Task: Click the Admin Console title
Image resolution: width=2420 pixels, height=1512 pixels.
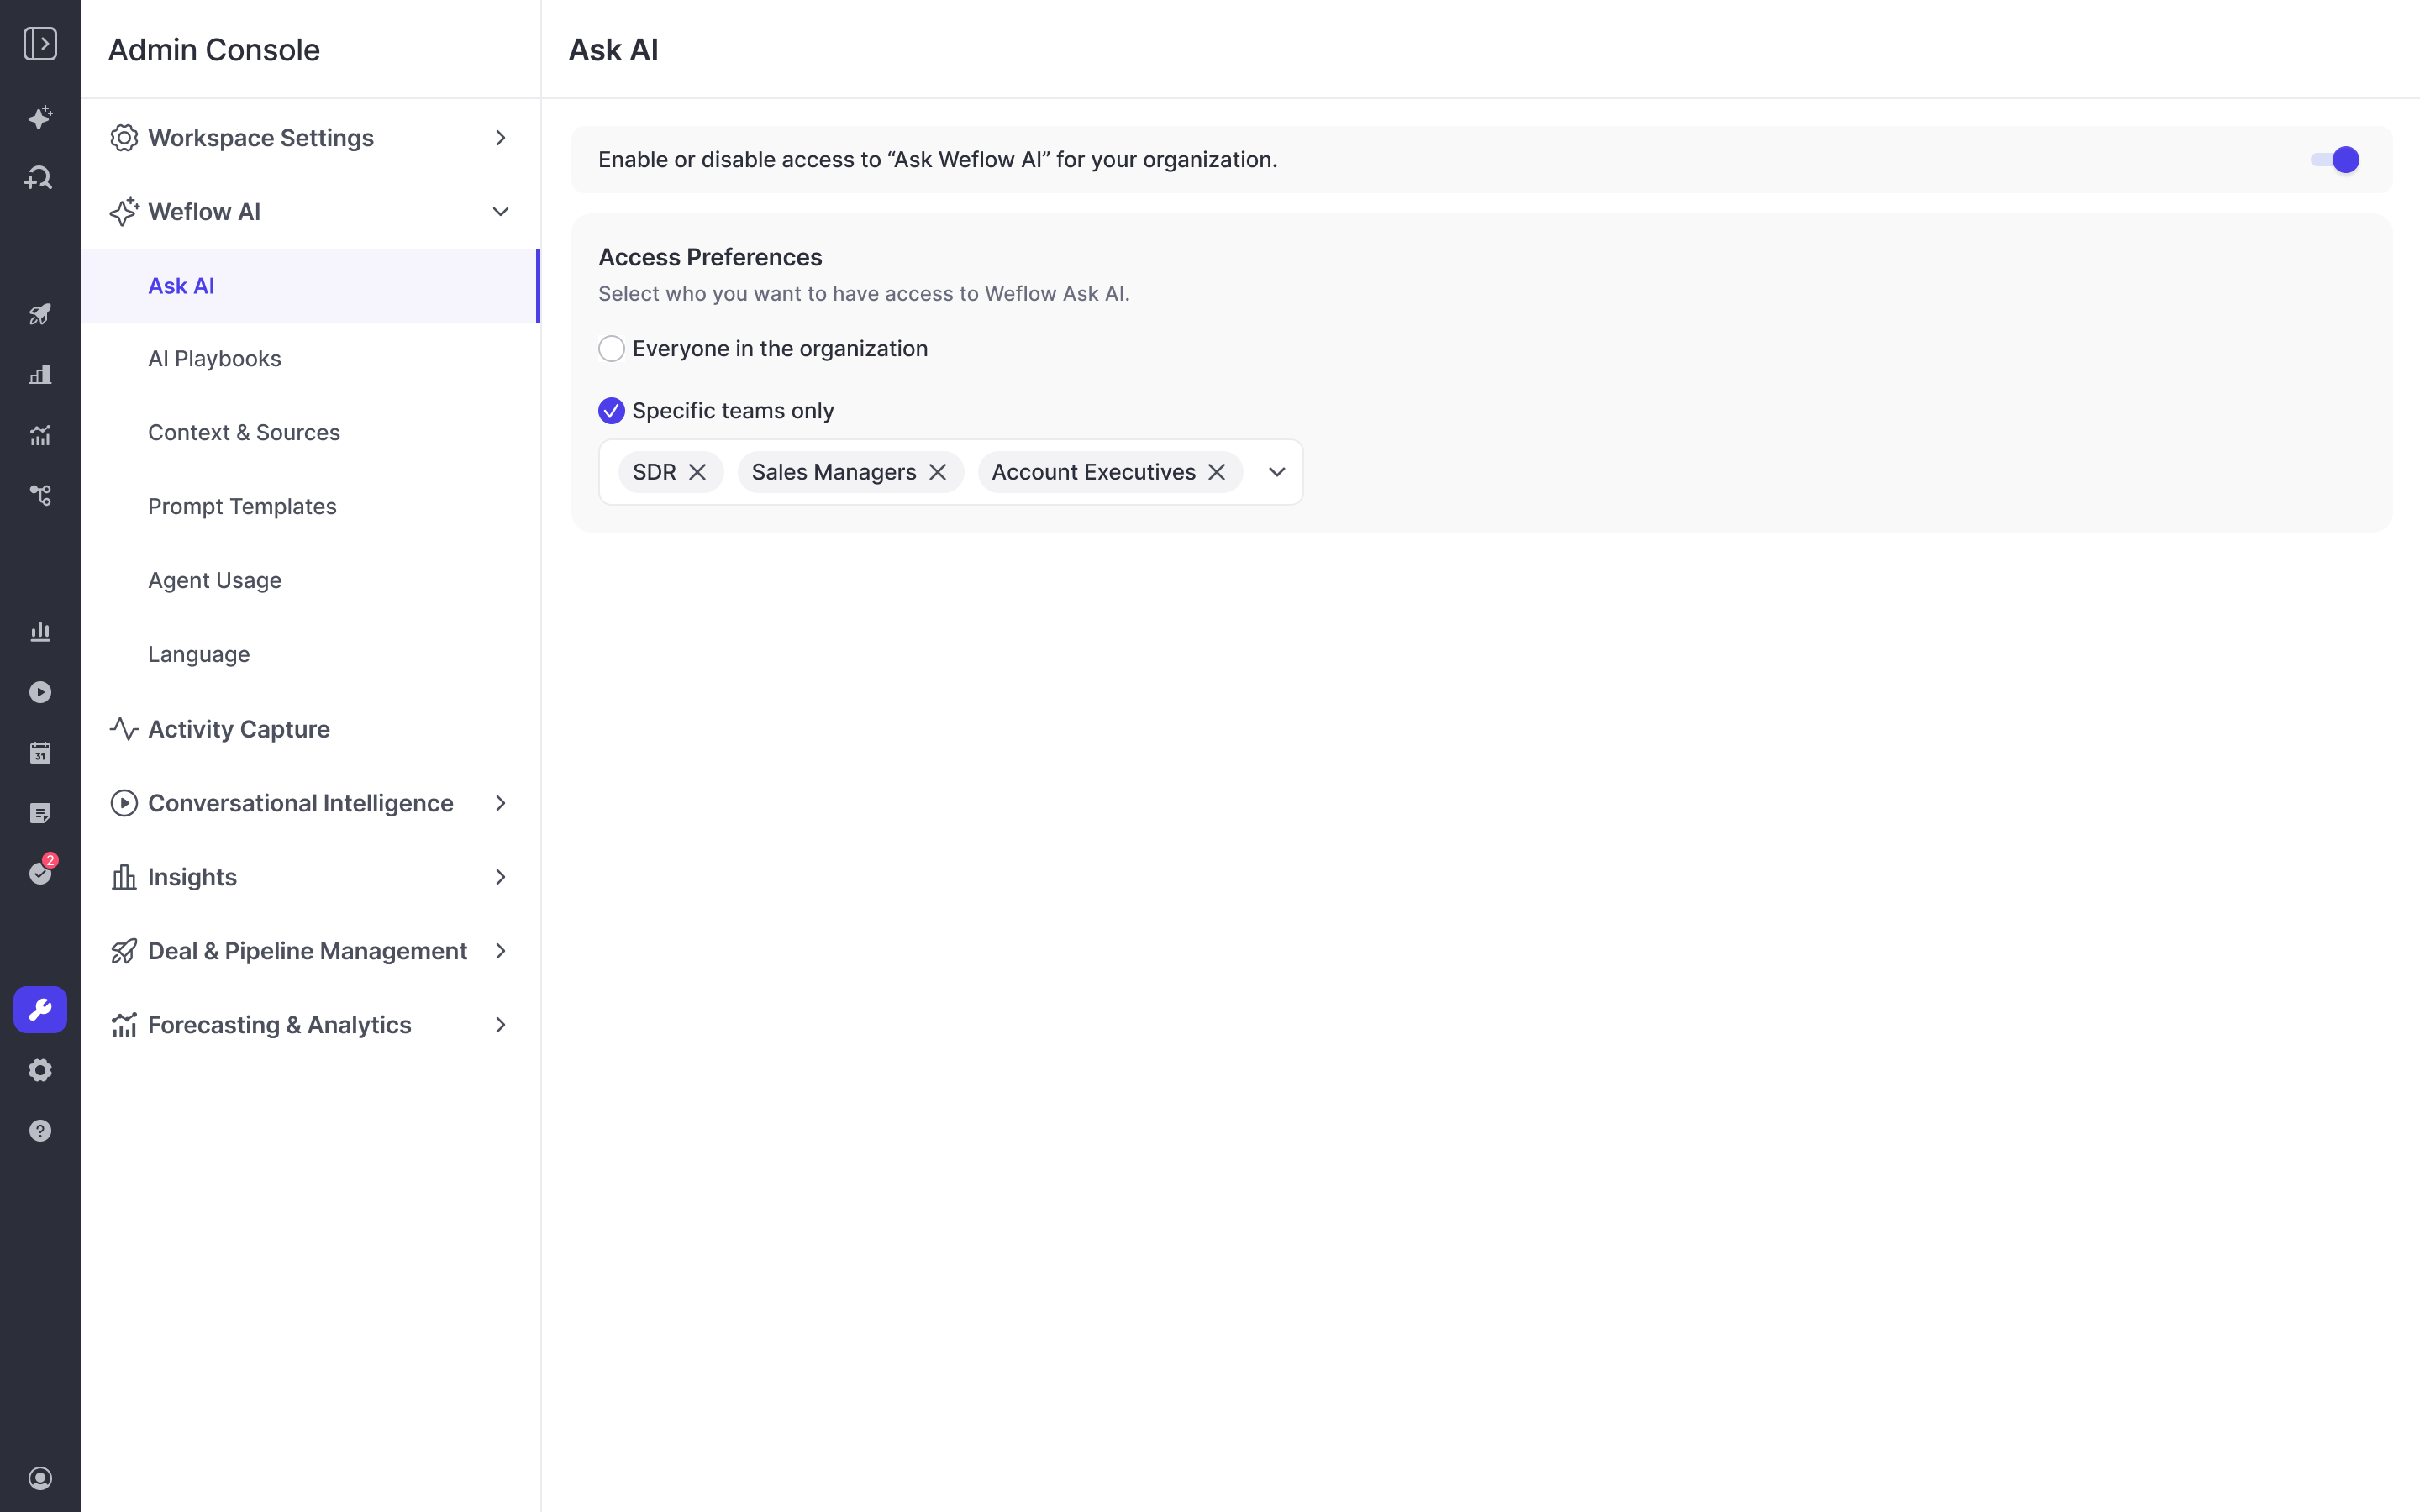Action: (x=214, y=50)
